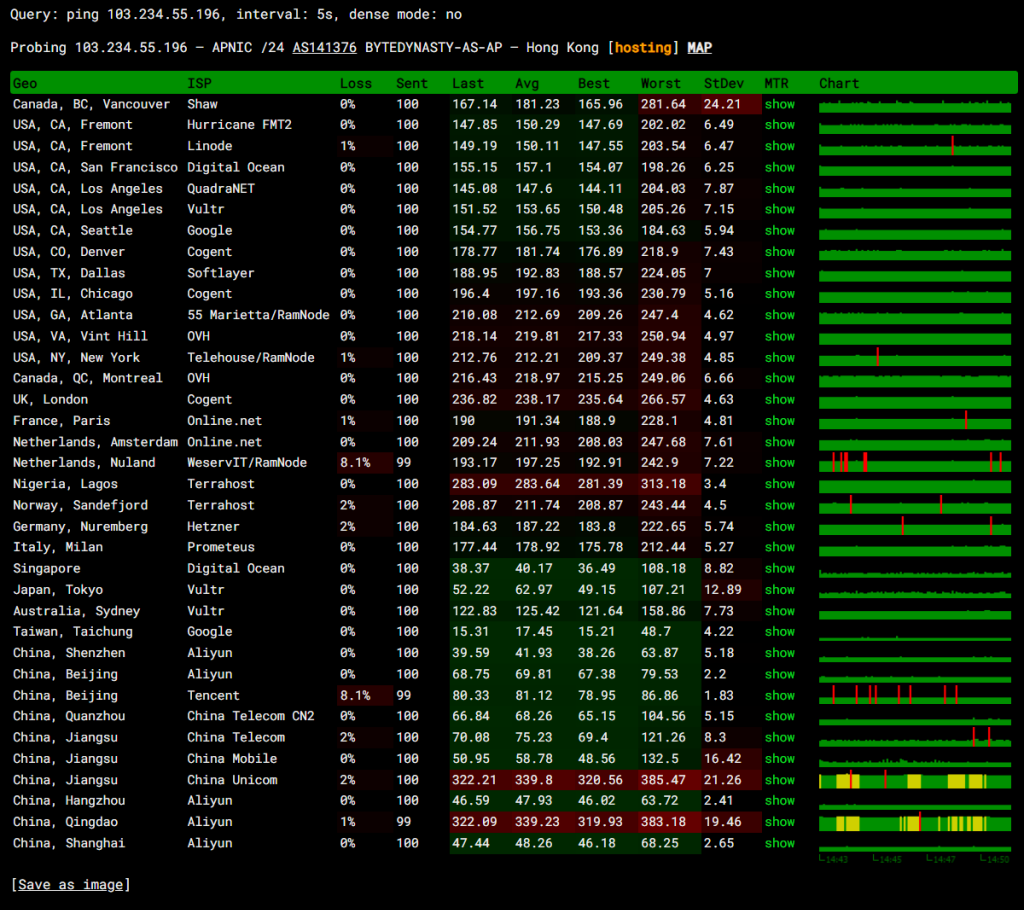Show MTR for Jiangsu China Unicom
The image size is (1024, 910).
(x=780, y=780)
